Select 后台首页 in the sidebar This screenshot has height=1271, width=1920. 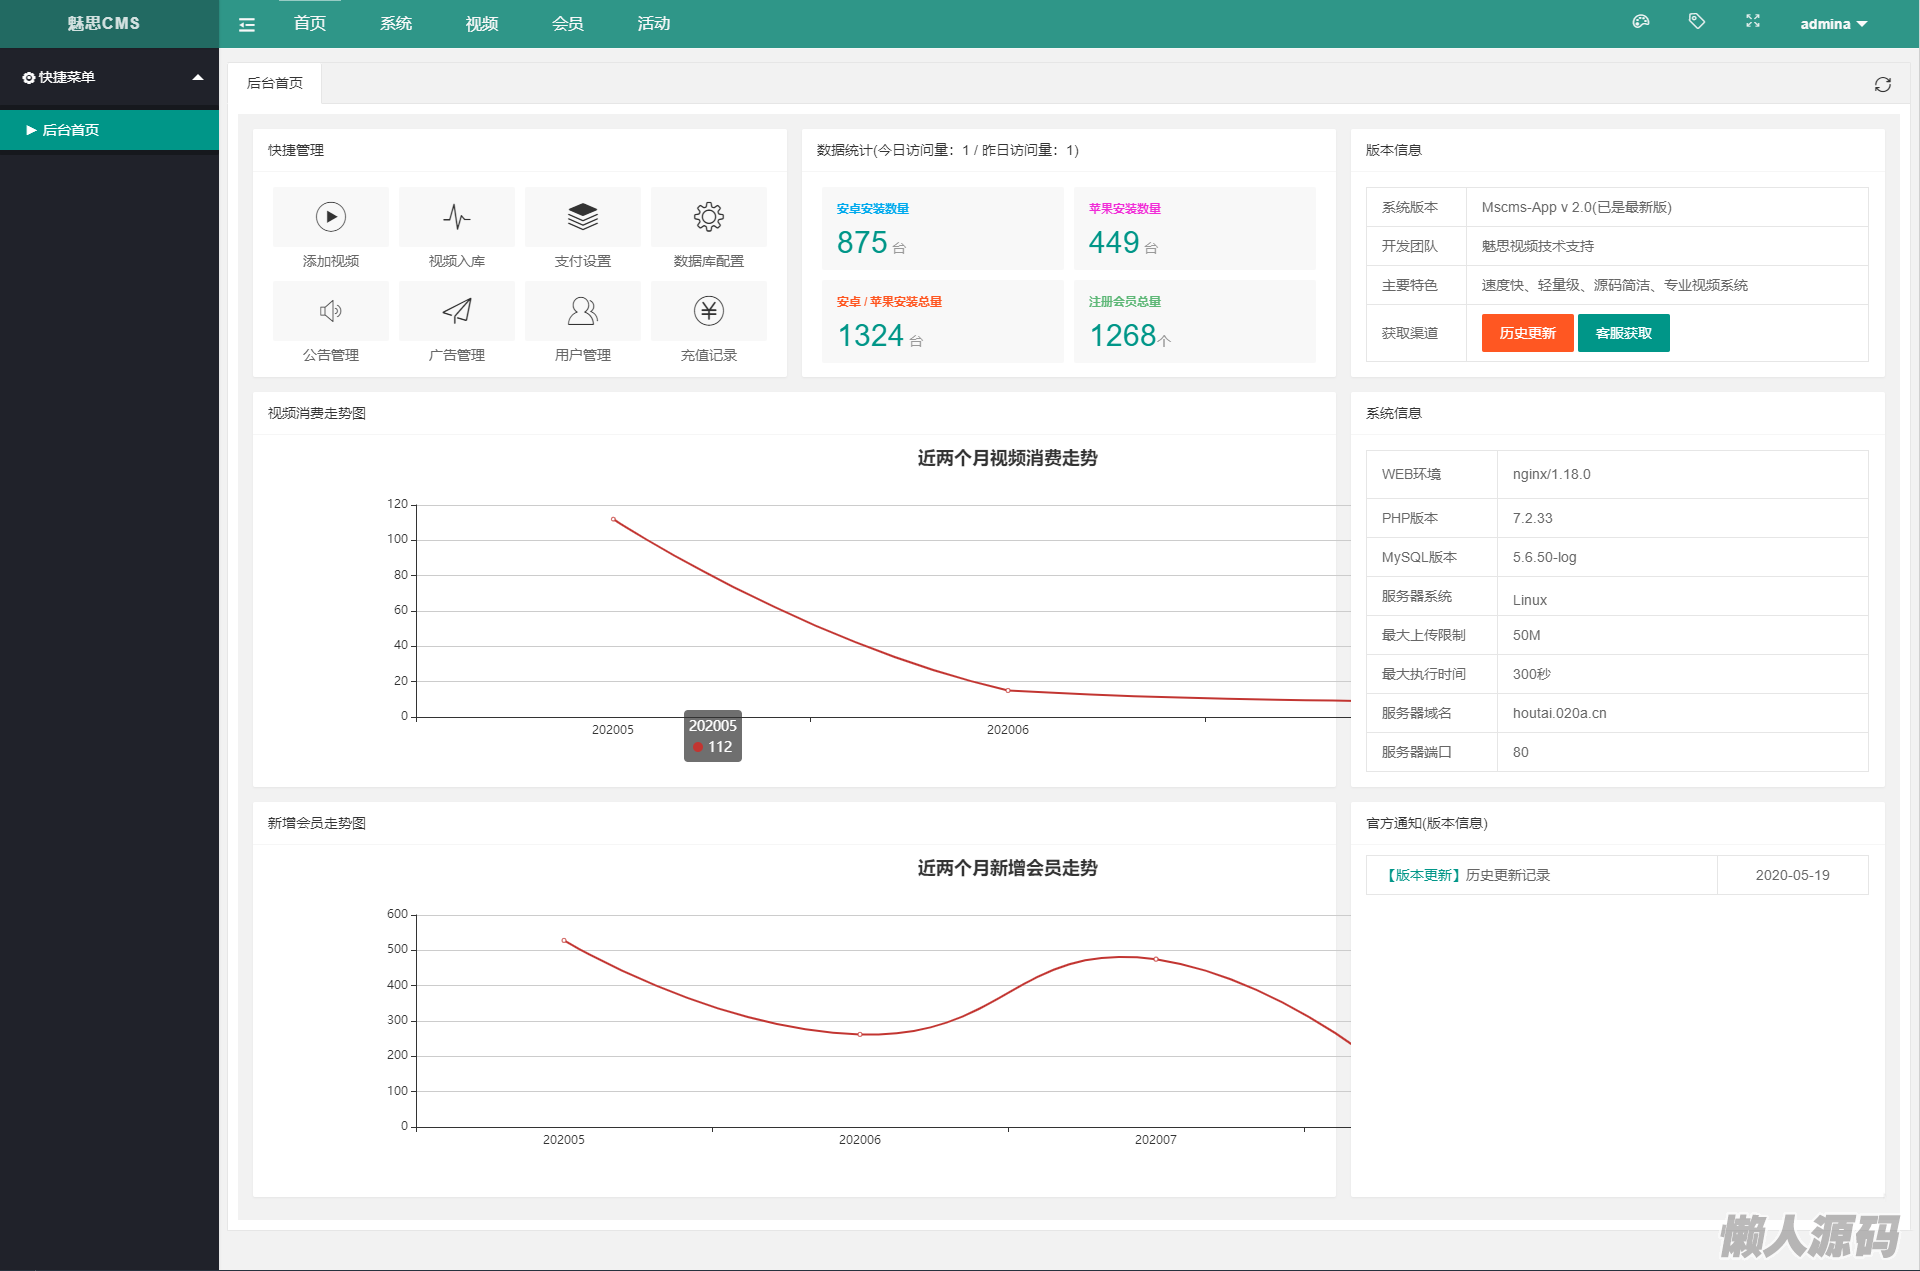70,130
